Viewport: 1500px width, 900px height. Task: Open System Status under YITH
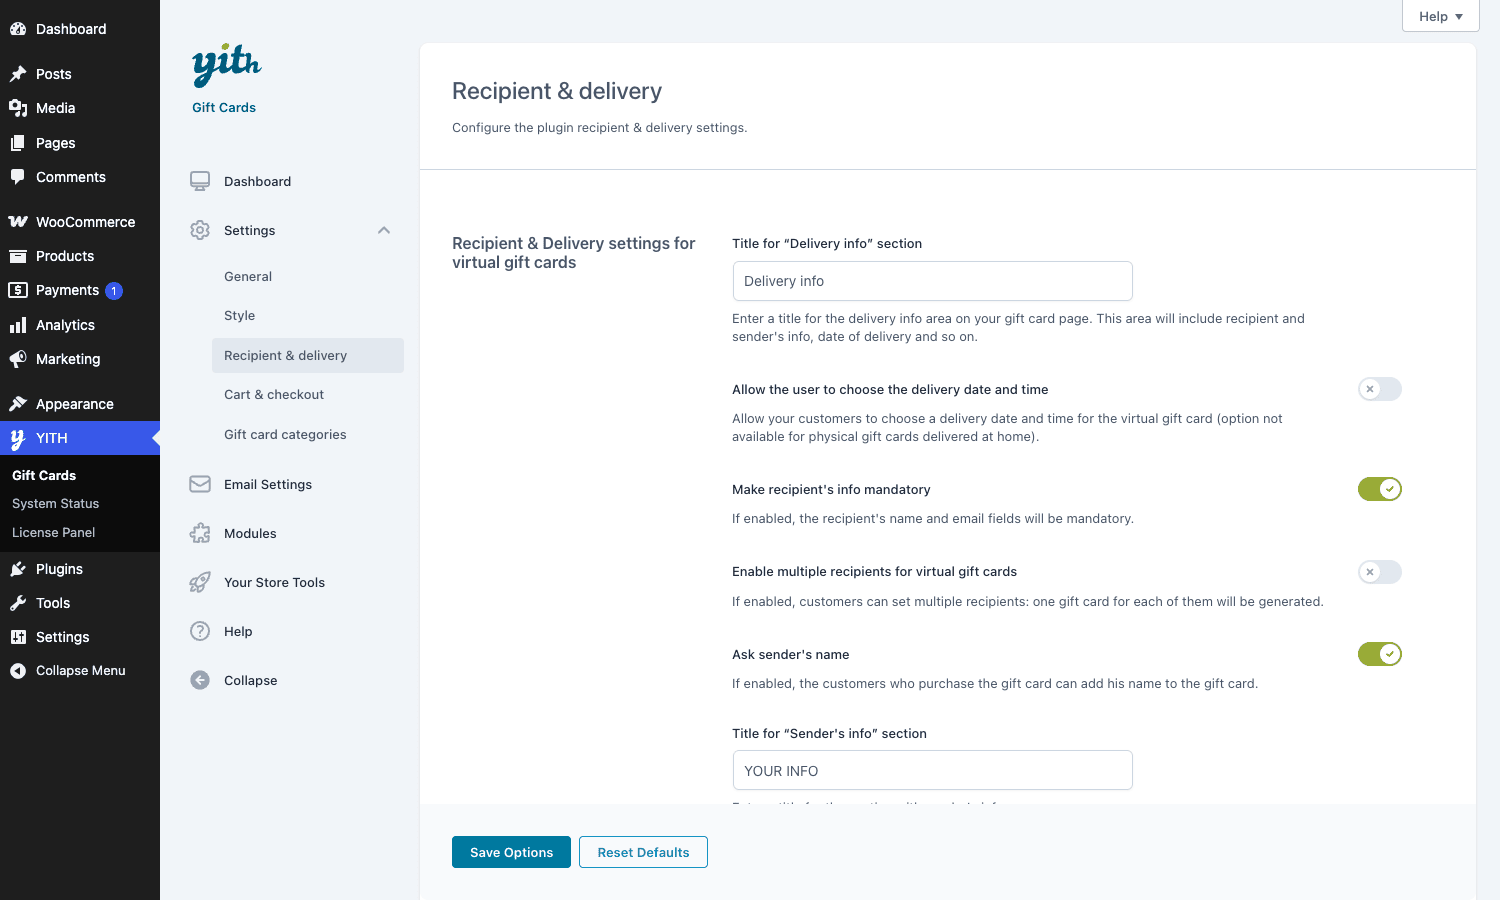56,503
